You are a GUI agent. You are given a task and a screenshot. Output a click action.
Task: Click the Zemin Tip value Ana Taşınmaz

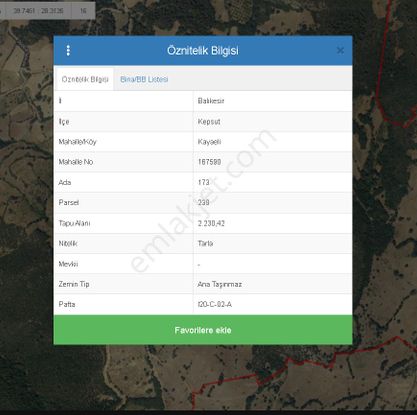[x=220, y=284]
